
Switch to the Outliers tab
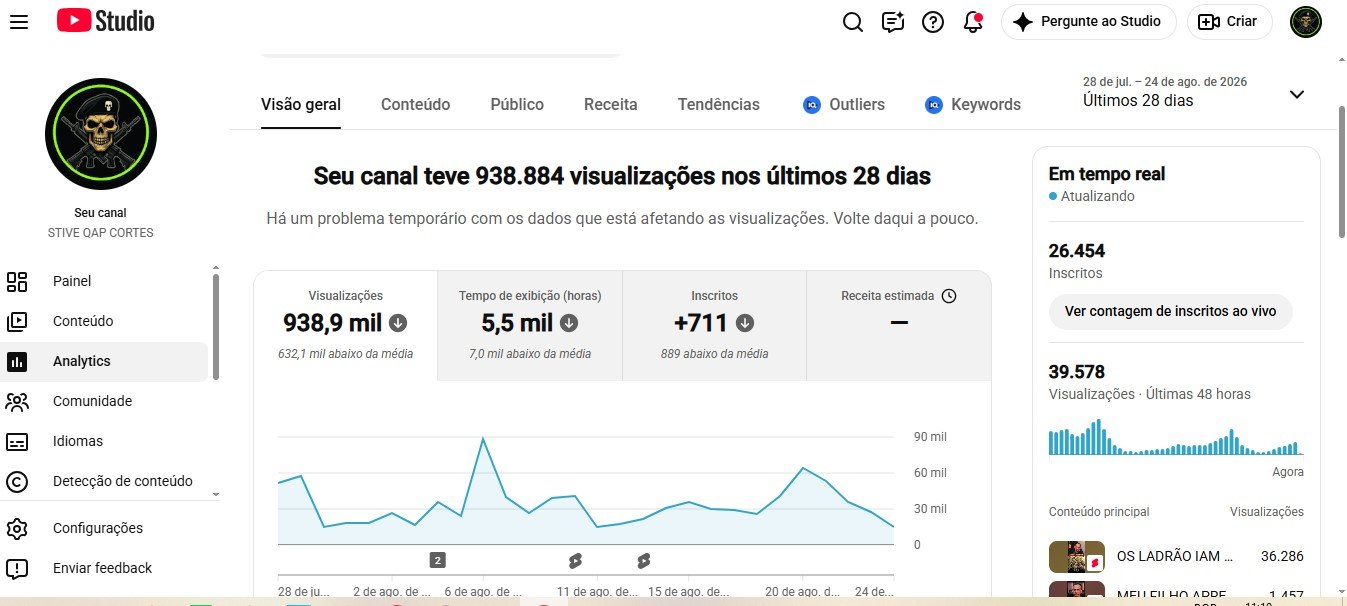click(x=844, y=104)
